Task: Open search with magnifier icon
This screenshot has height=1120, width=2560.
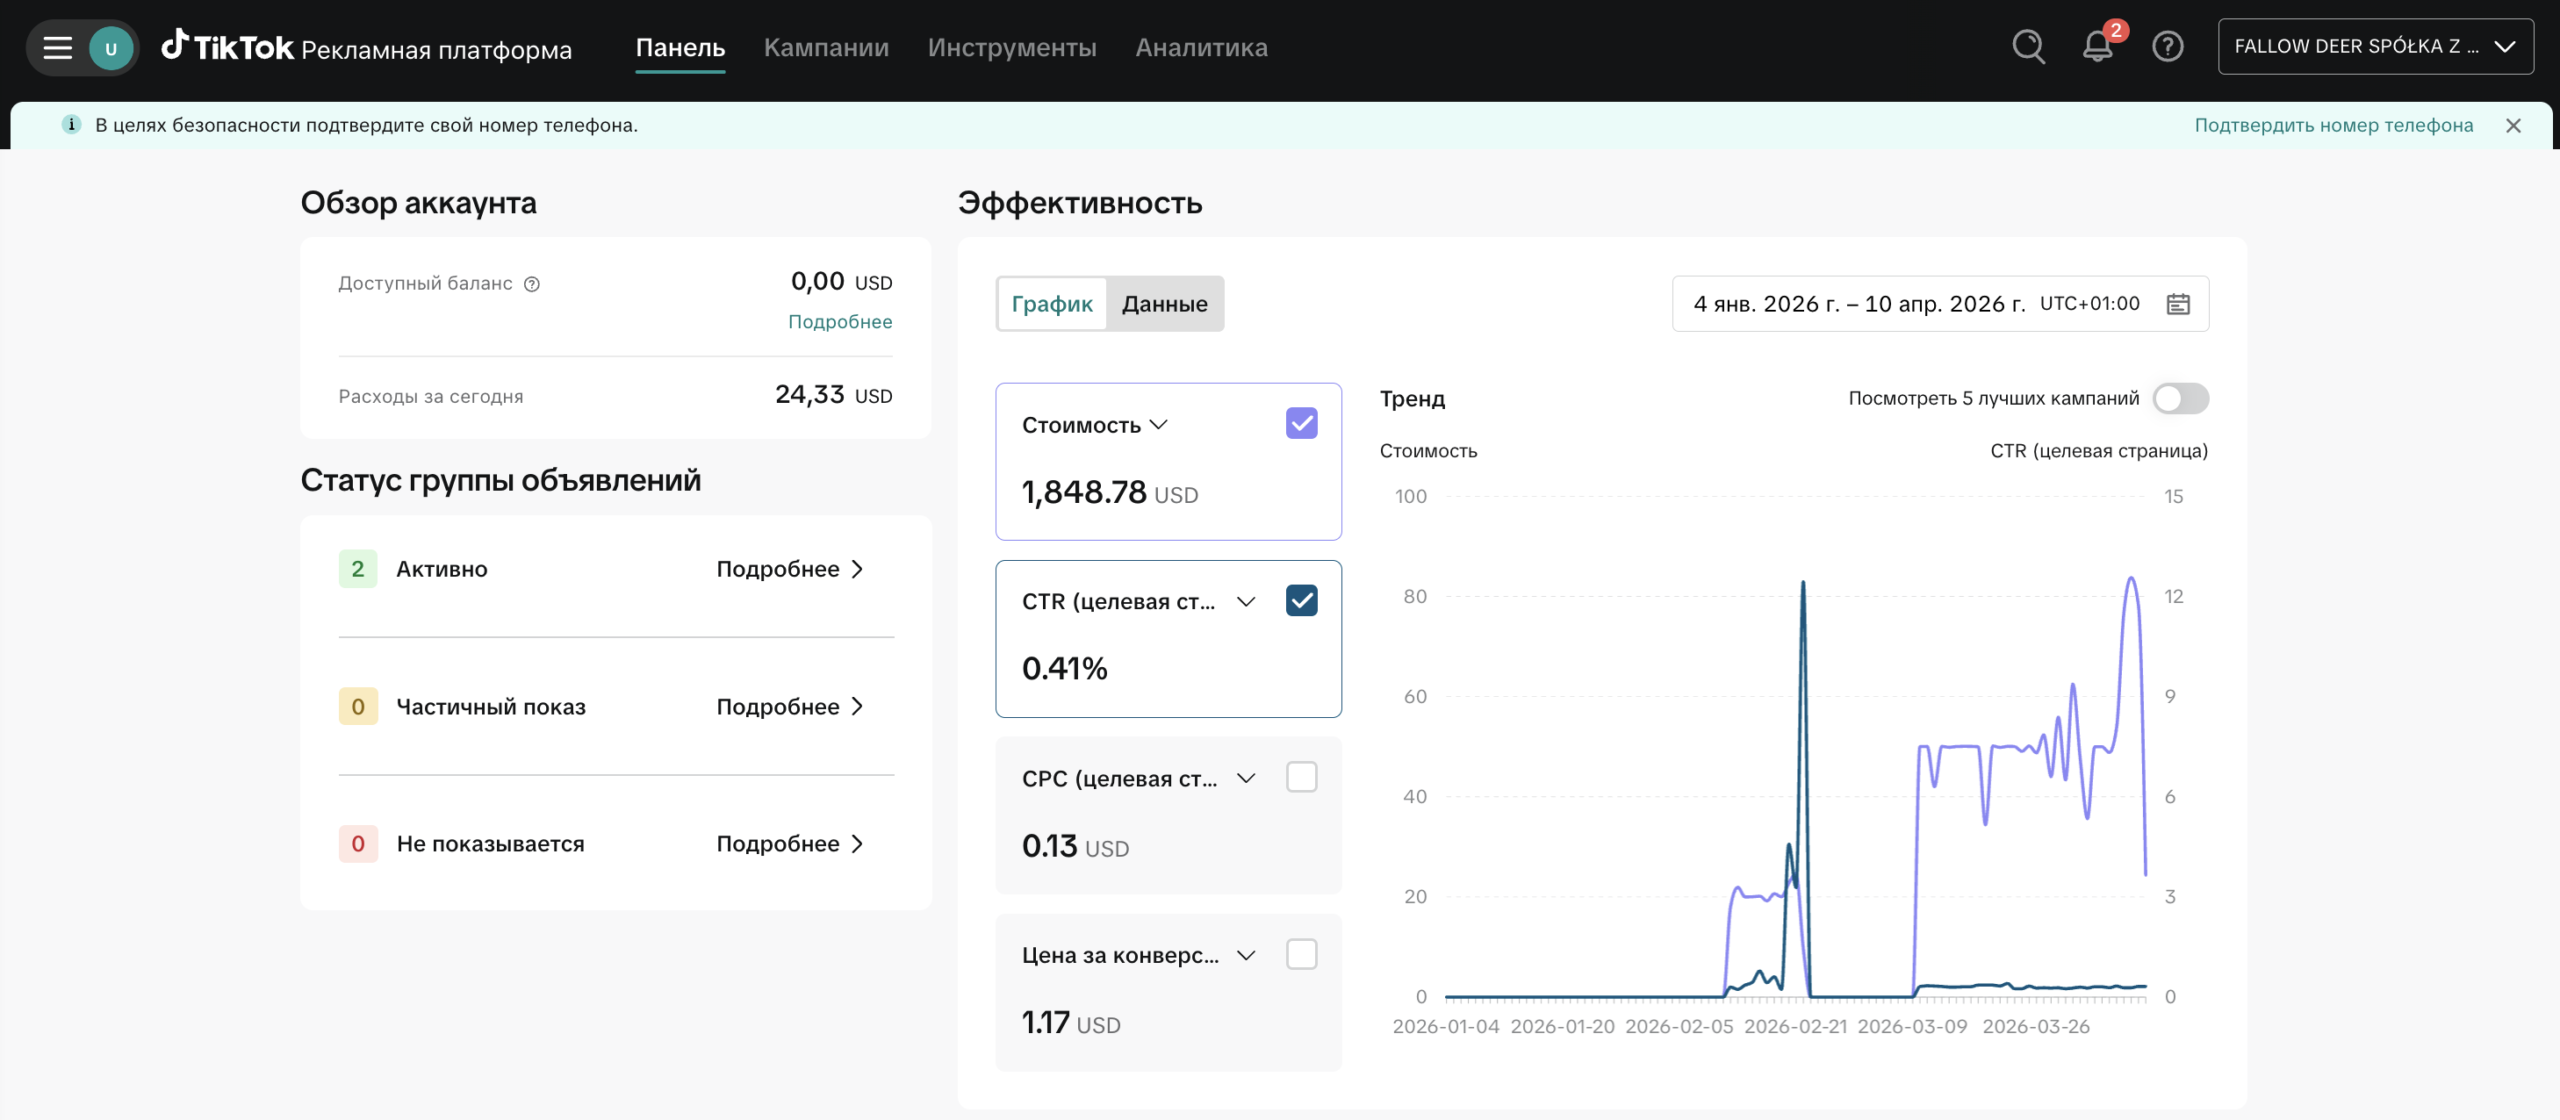Action: pyautogui.click(x=2028, y=46)
